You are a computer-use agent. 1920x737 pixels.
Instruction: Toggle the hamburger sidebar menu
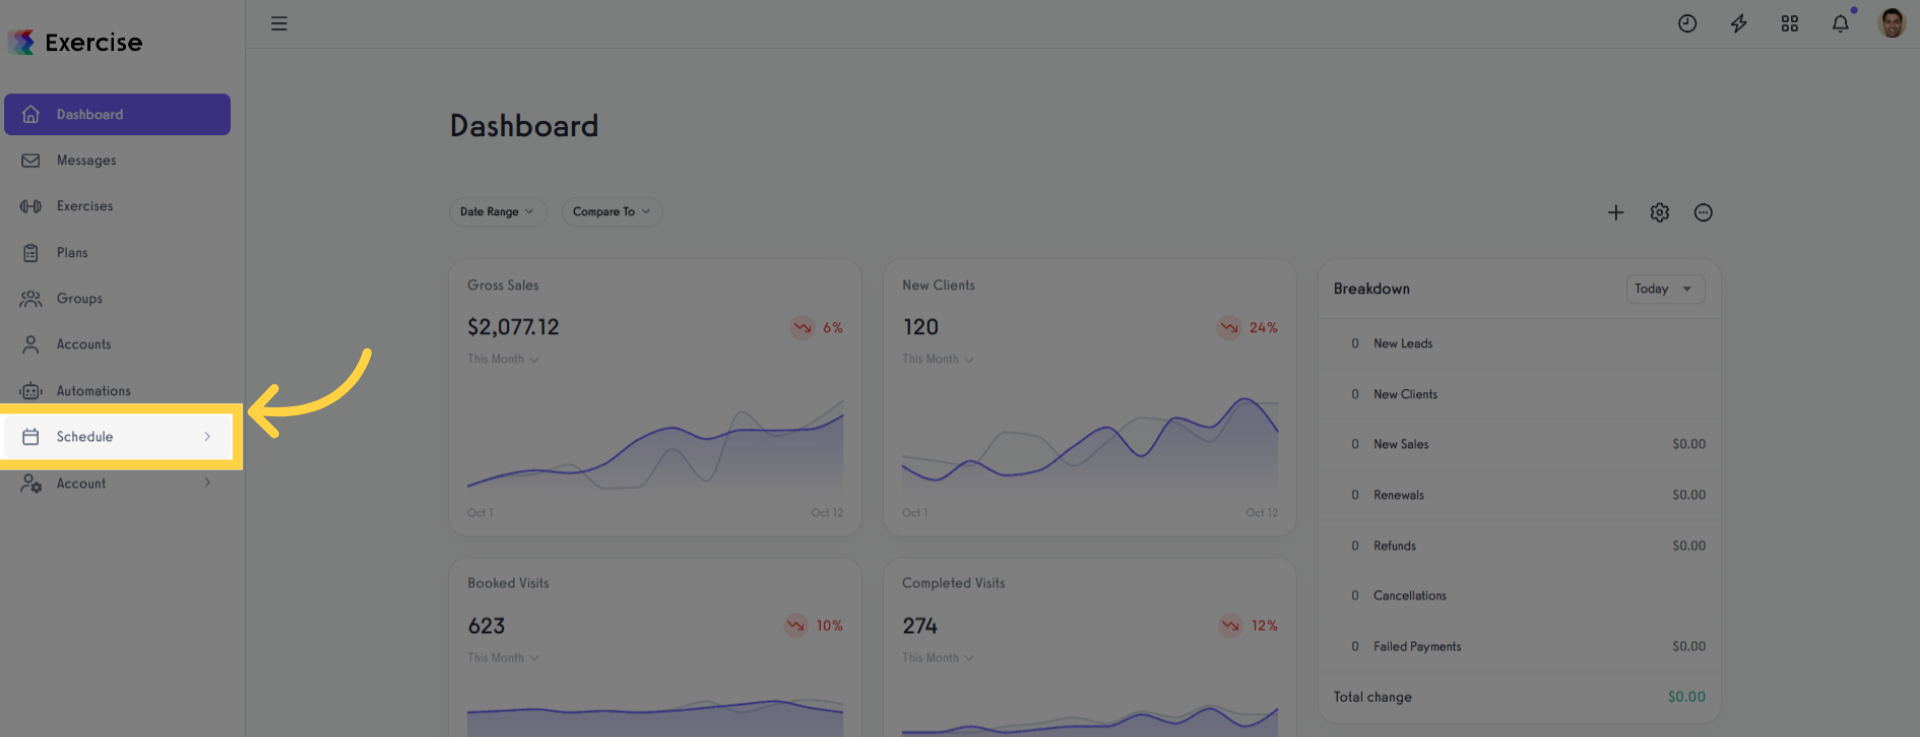click(279, 23)
